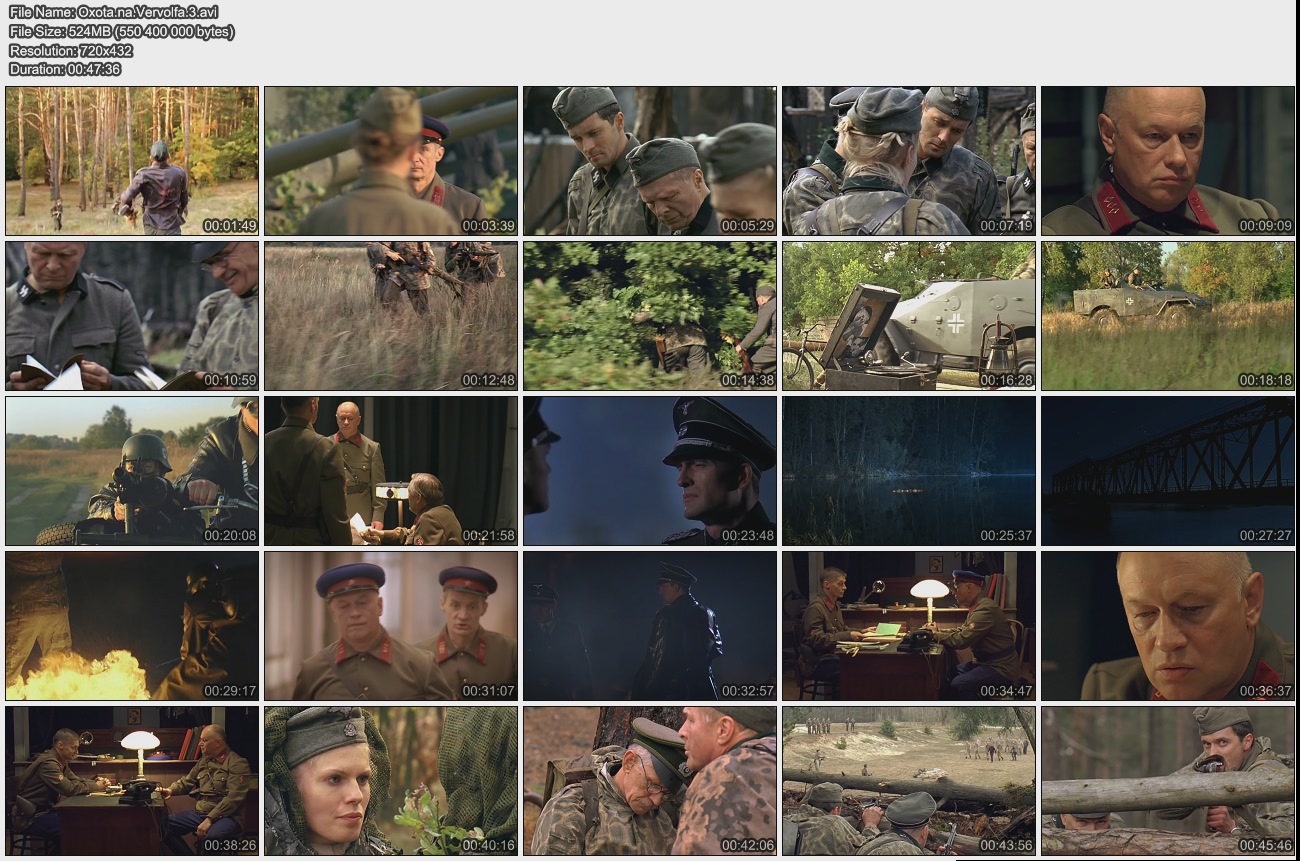This screenshot has height=861, width=1300.
Task: Open the soldiers reading books thumbnail at 00:10:59
Action: click(132, 316)
